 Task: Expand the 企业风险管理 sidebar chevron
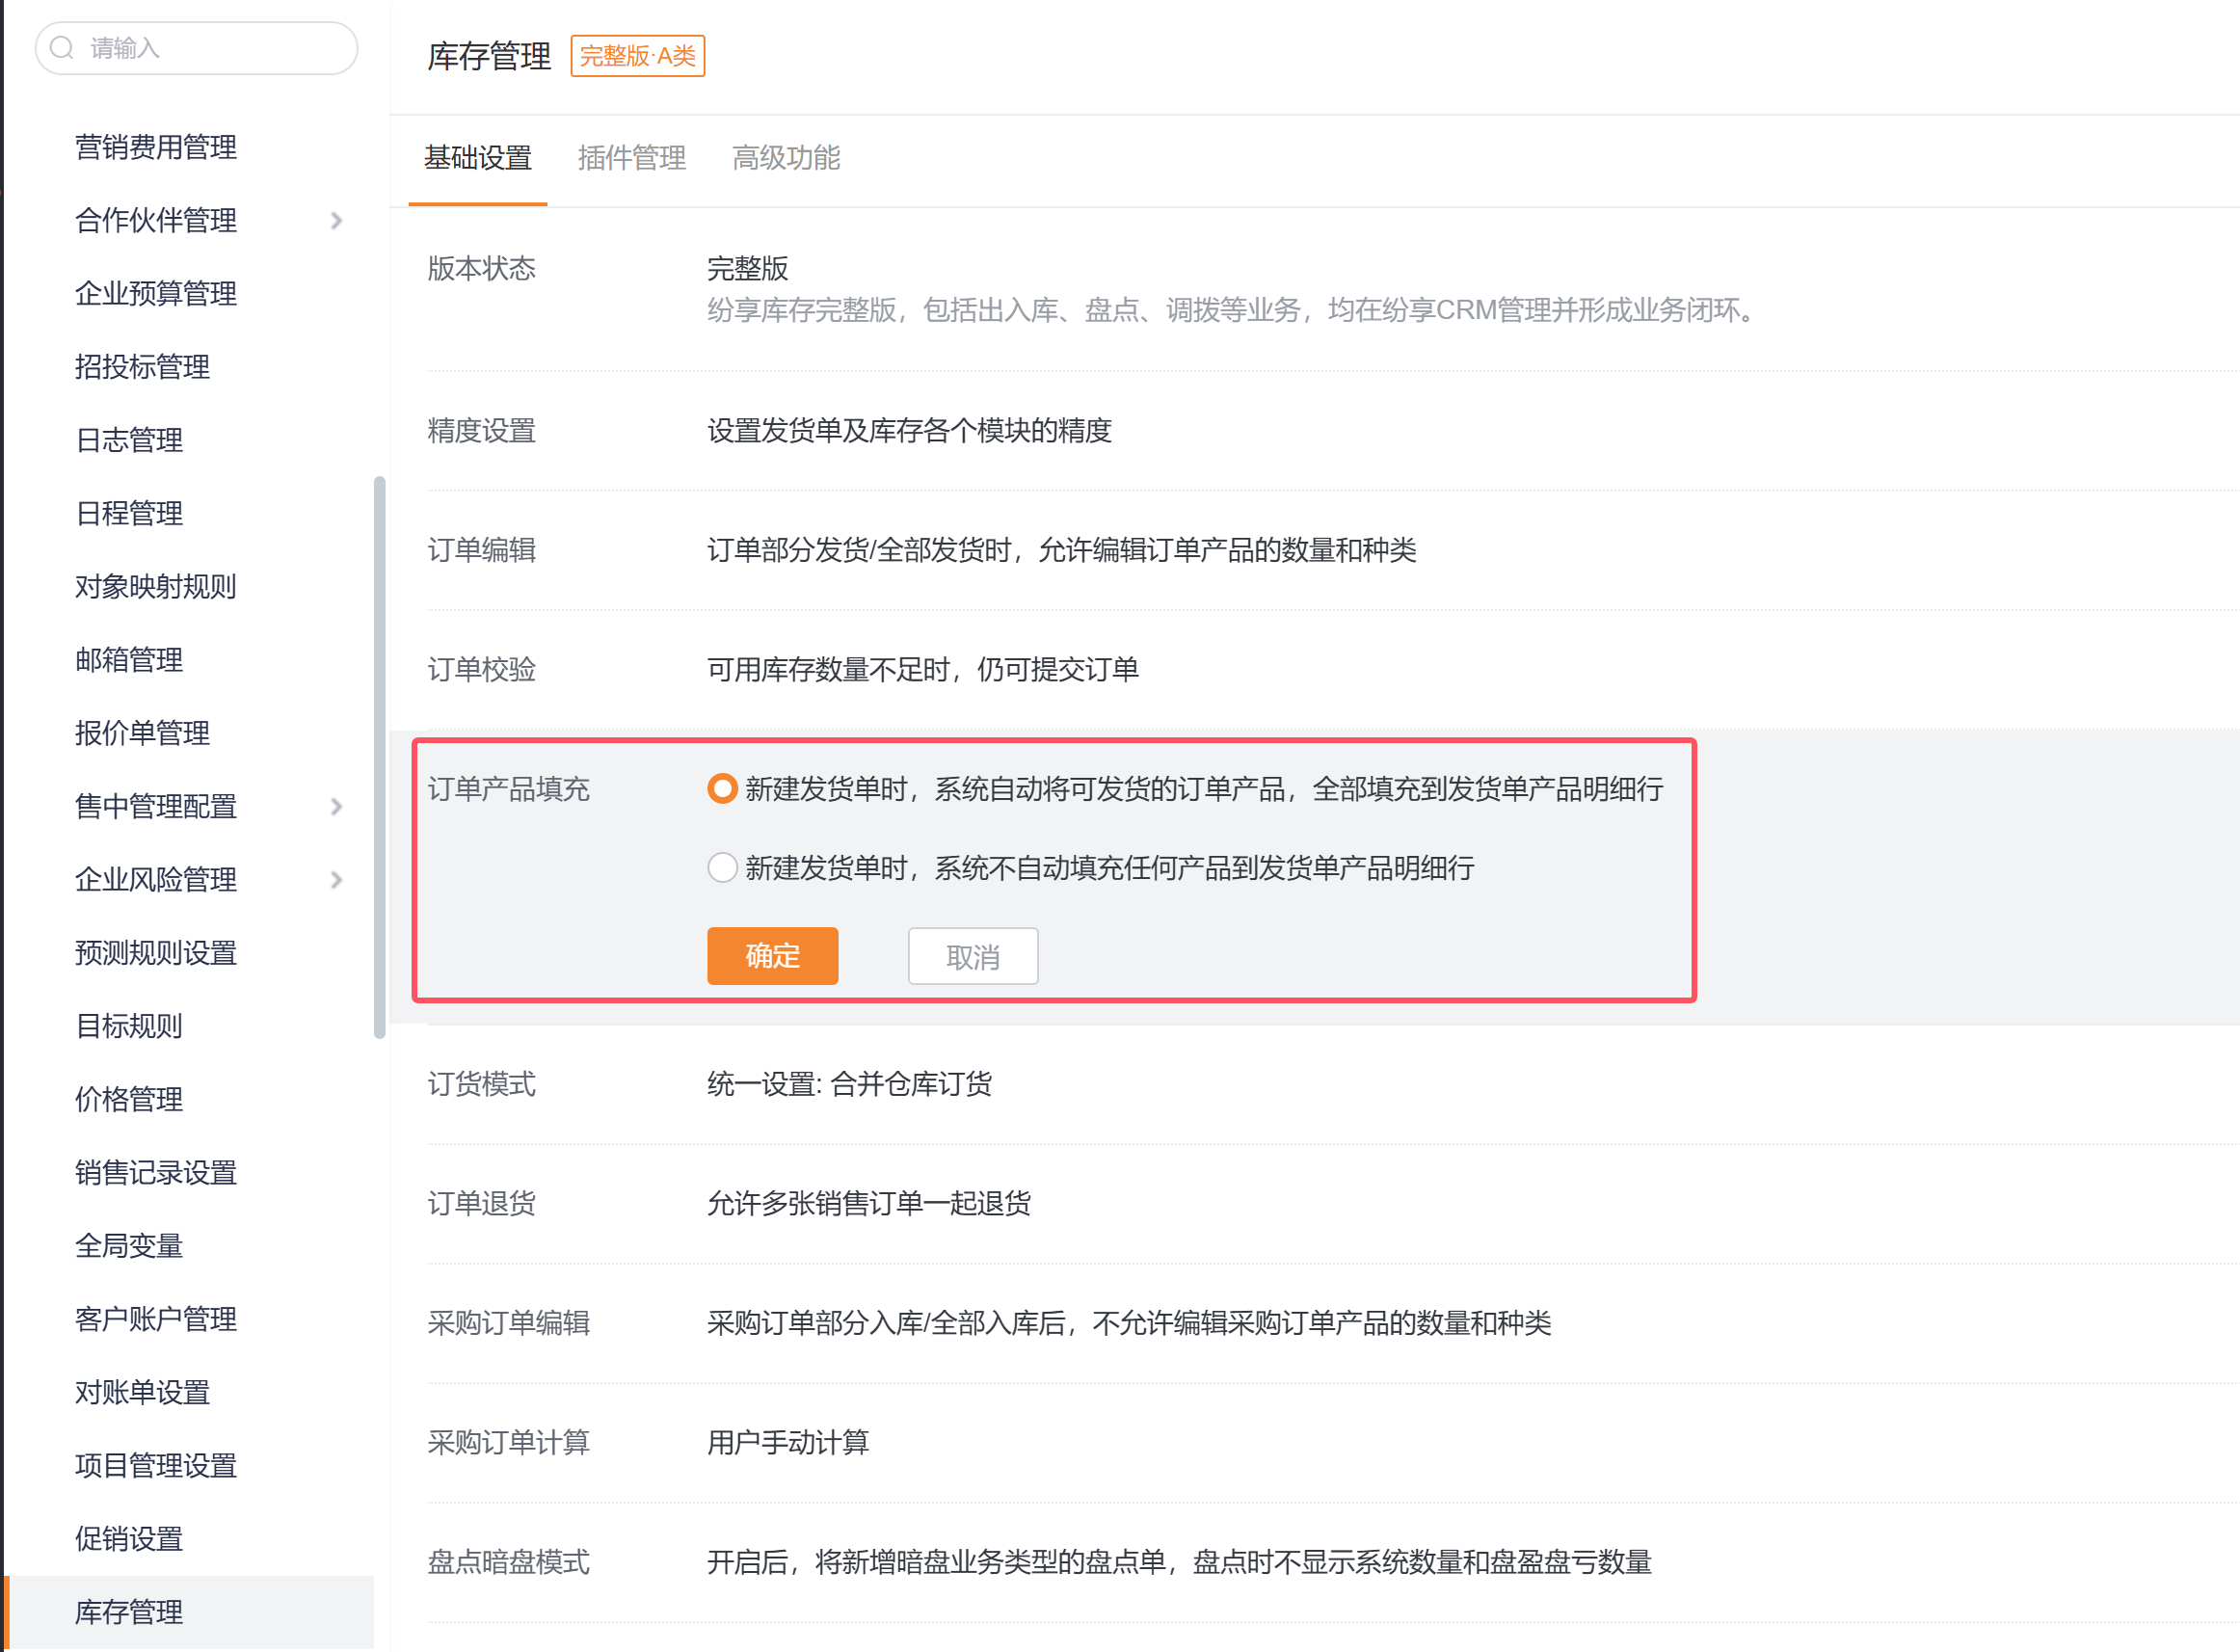tap(337, 880)
